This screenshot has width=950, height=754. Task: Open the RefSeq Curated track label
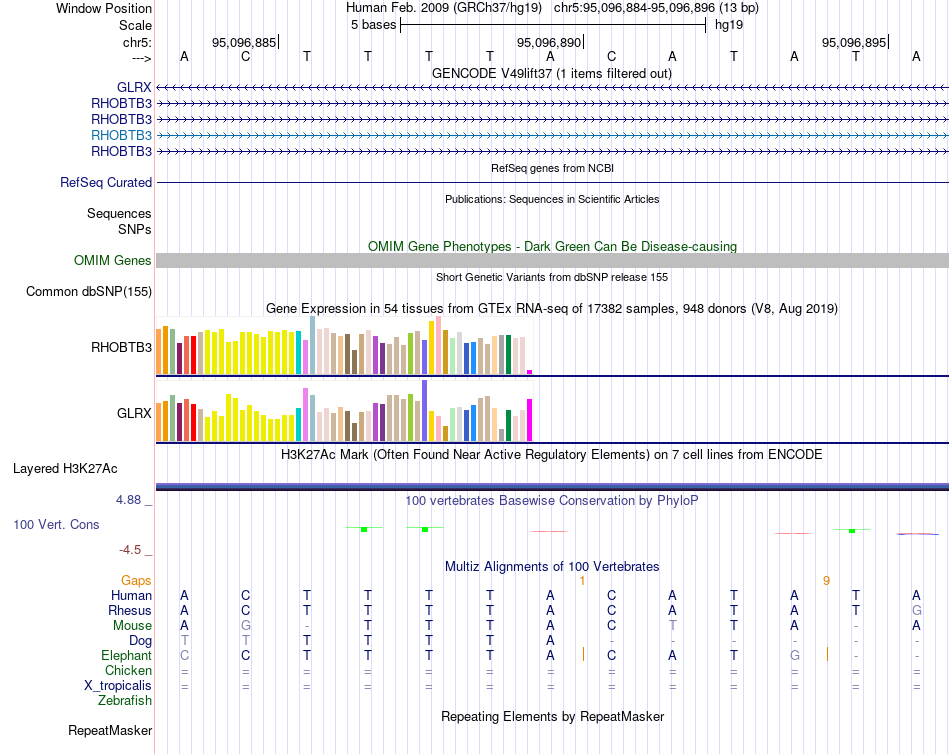tap(106, 182)
